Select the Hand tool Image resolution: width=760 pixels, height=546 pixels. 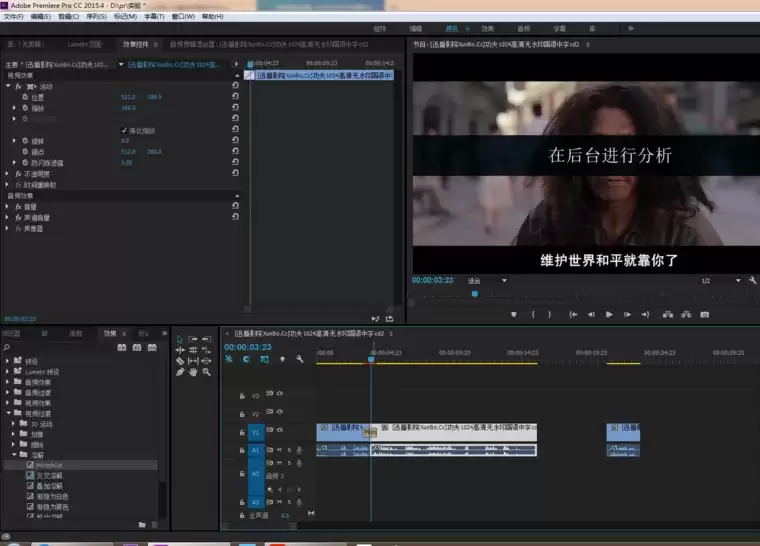point(193,371)
